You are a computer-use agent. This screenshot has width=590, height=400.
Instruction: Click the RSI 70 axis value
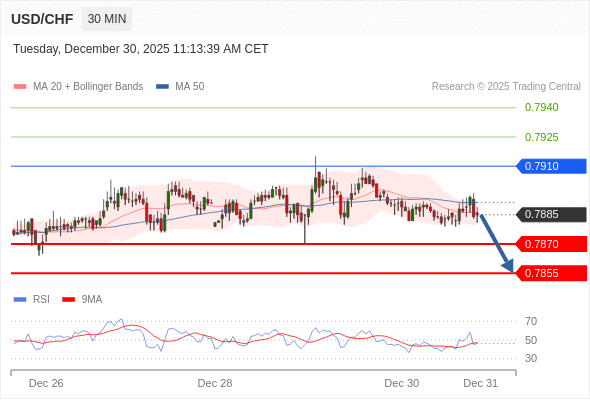point(531,321)
